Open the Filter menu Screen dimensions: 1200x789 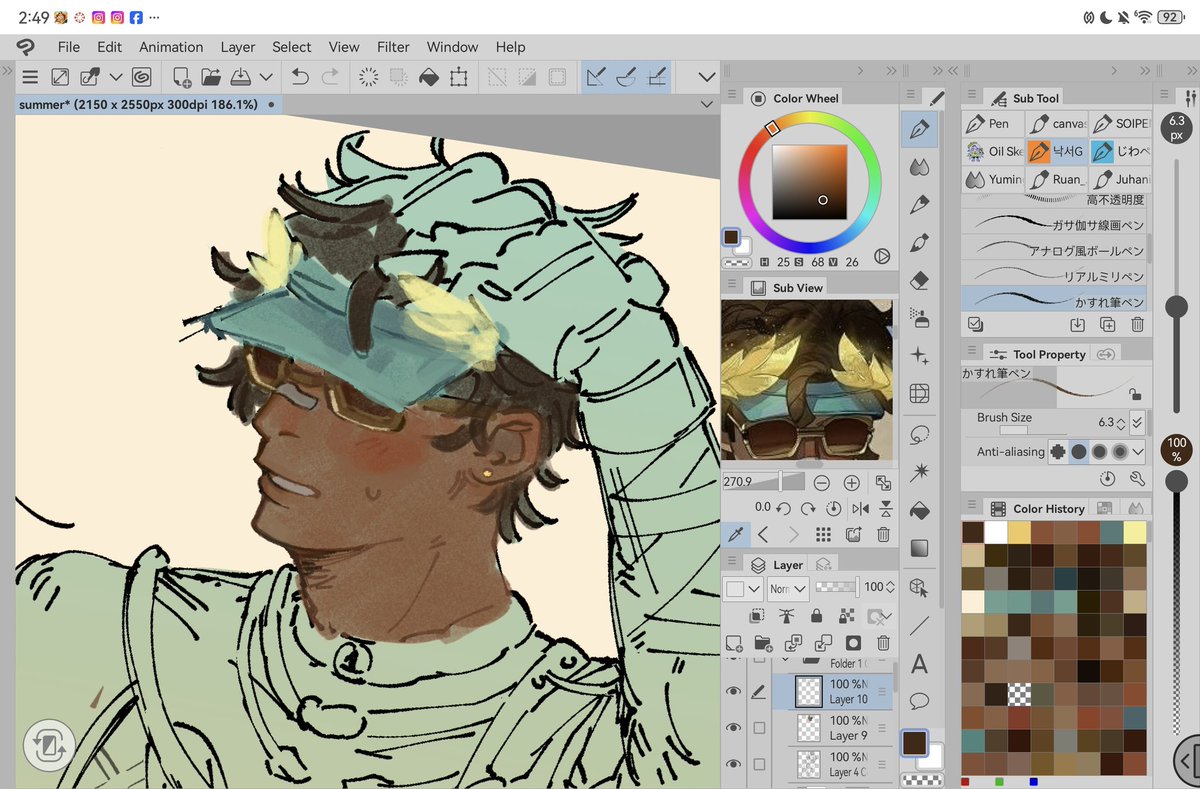coord(393,47)
